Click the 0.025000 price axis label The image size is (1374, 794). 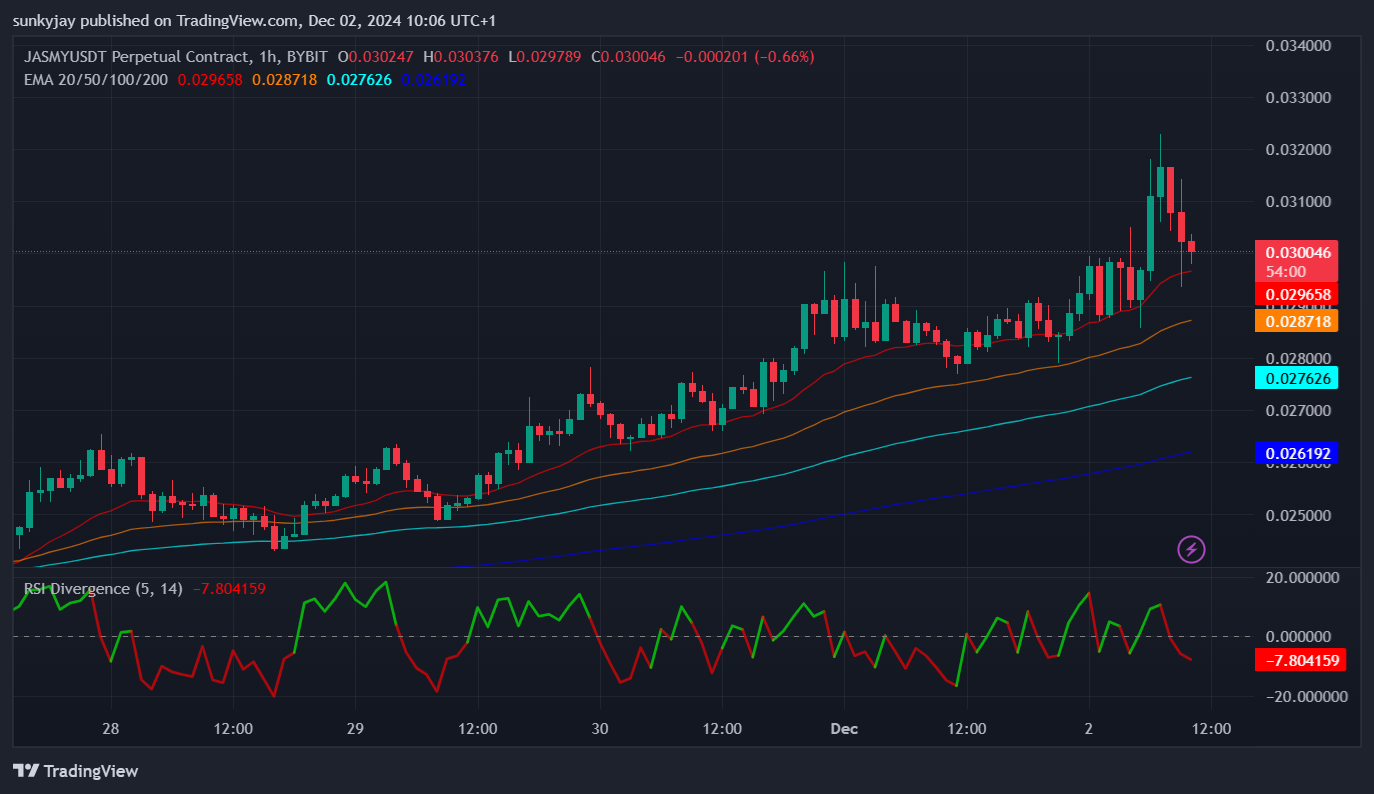pyautogui.click(x=1298, y=515)
